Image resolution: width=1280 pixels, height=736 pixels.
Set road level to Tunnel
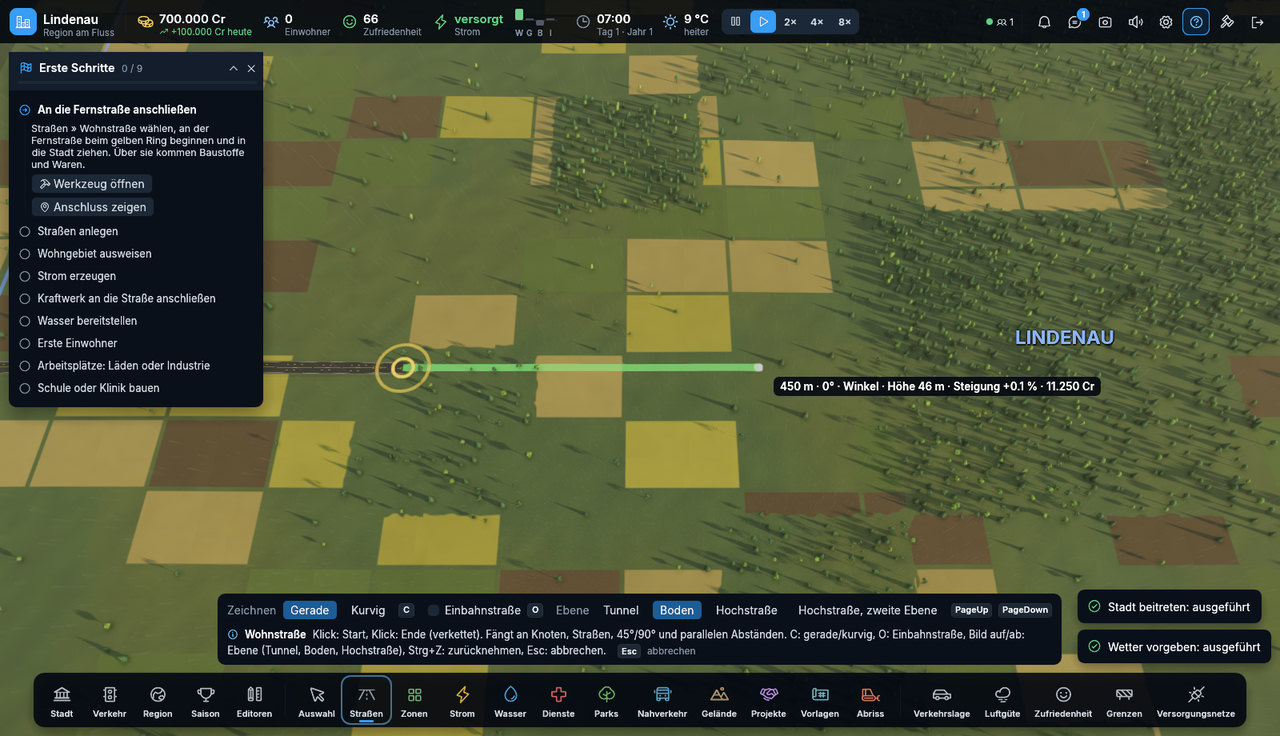621,610
